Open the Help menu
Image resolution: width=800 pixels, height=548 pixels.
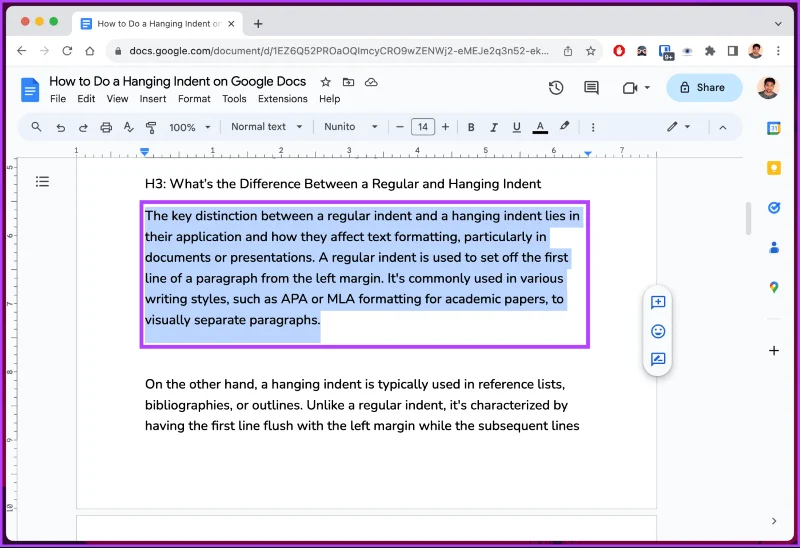click(x=330, y=99)
